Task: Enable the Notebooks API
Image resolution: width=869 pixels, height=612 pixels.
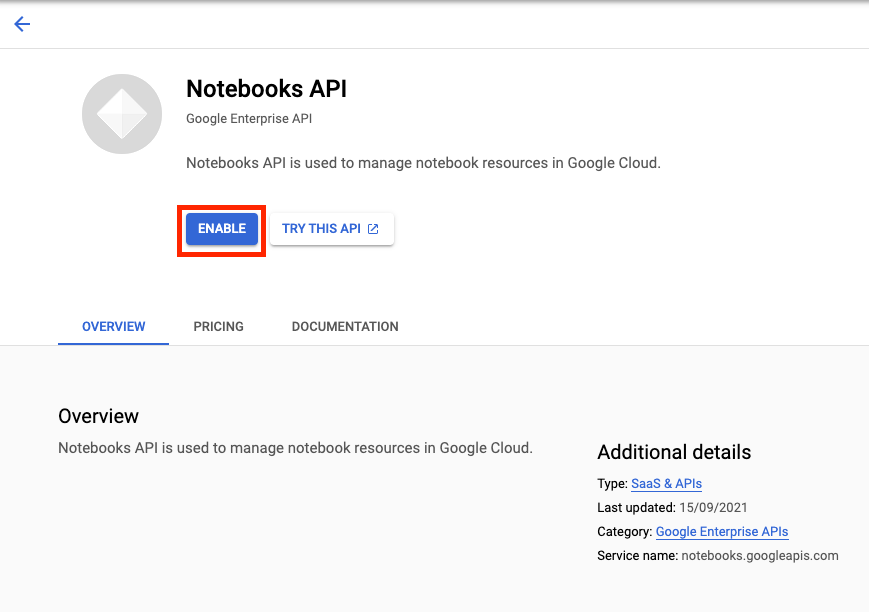Action: click(x=221, y=228)
